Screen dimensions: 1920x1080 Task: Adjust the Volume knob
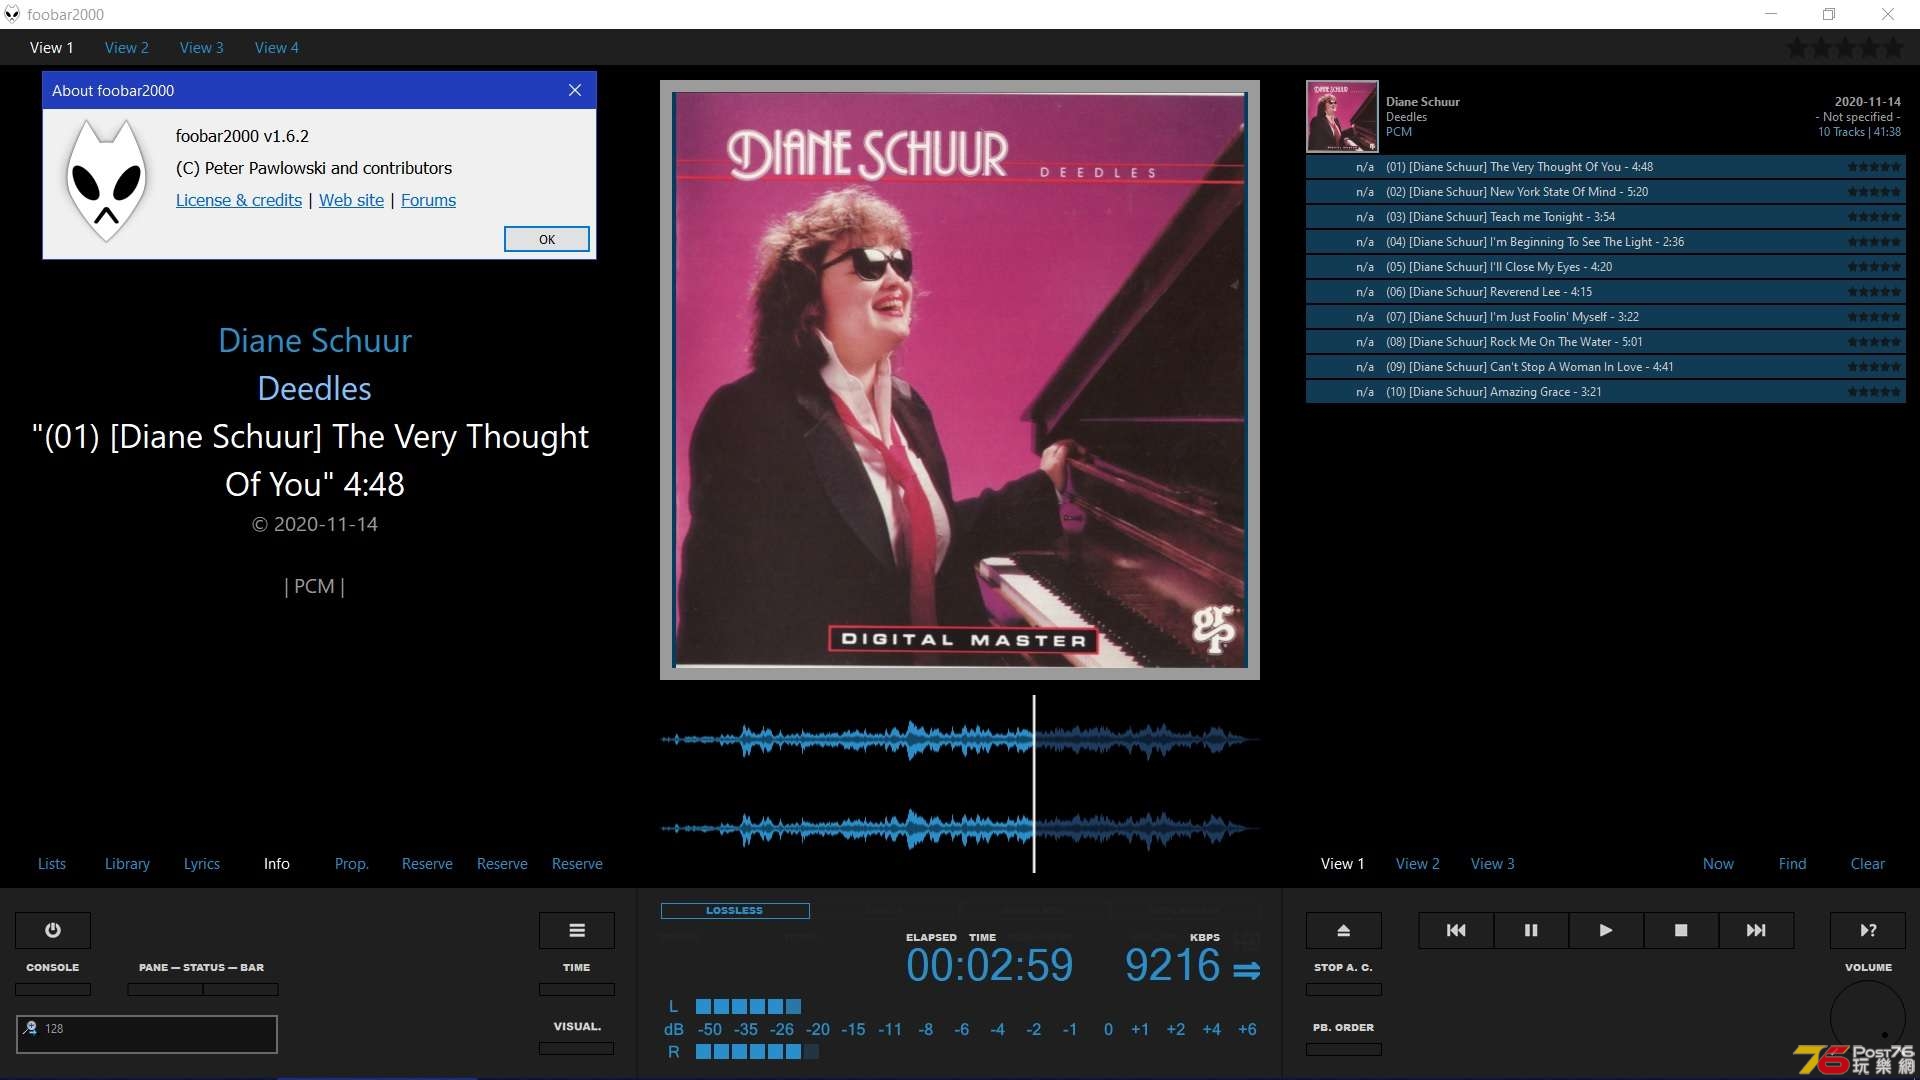point(1868,1018)
